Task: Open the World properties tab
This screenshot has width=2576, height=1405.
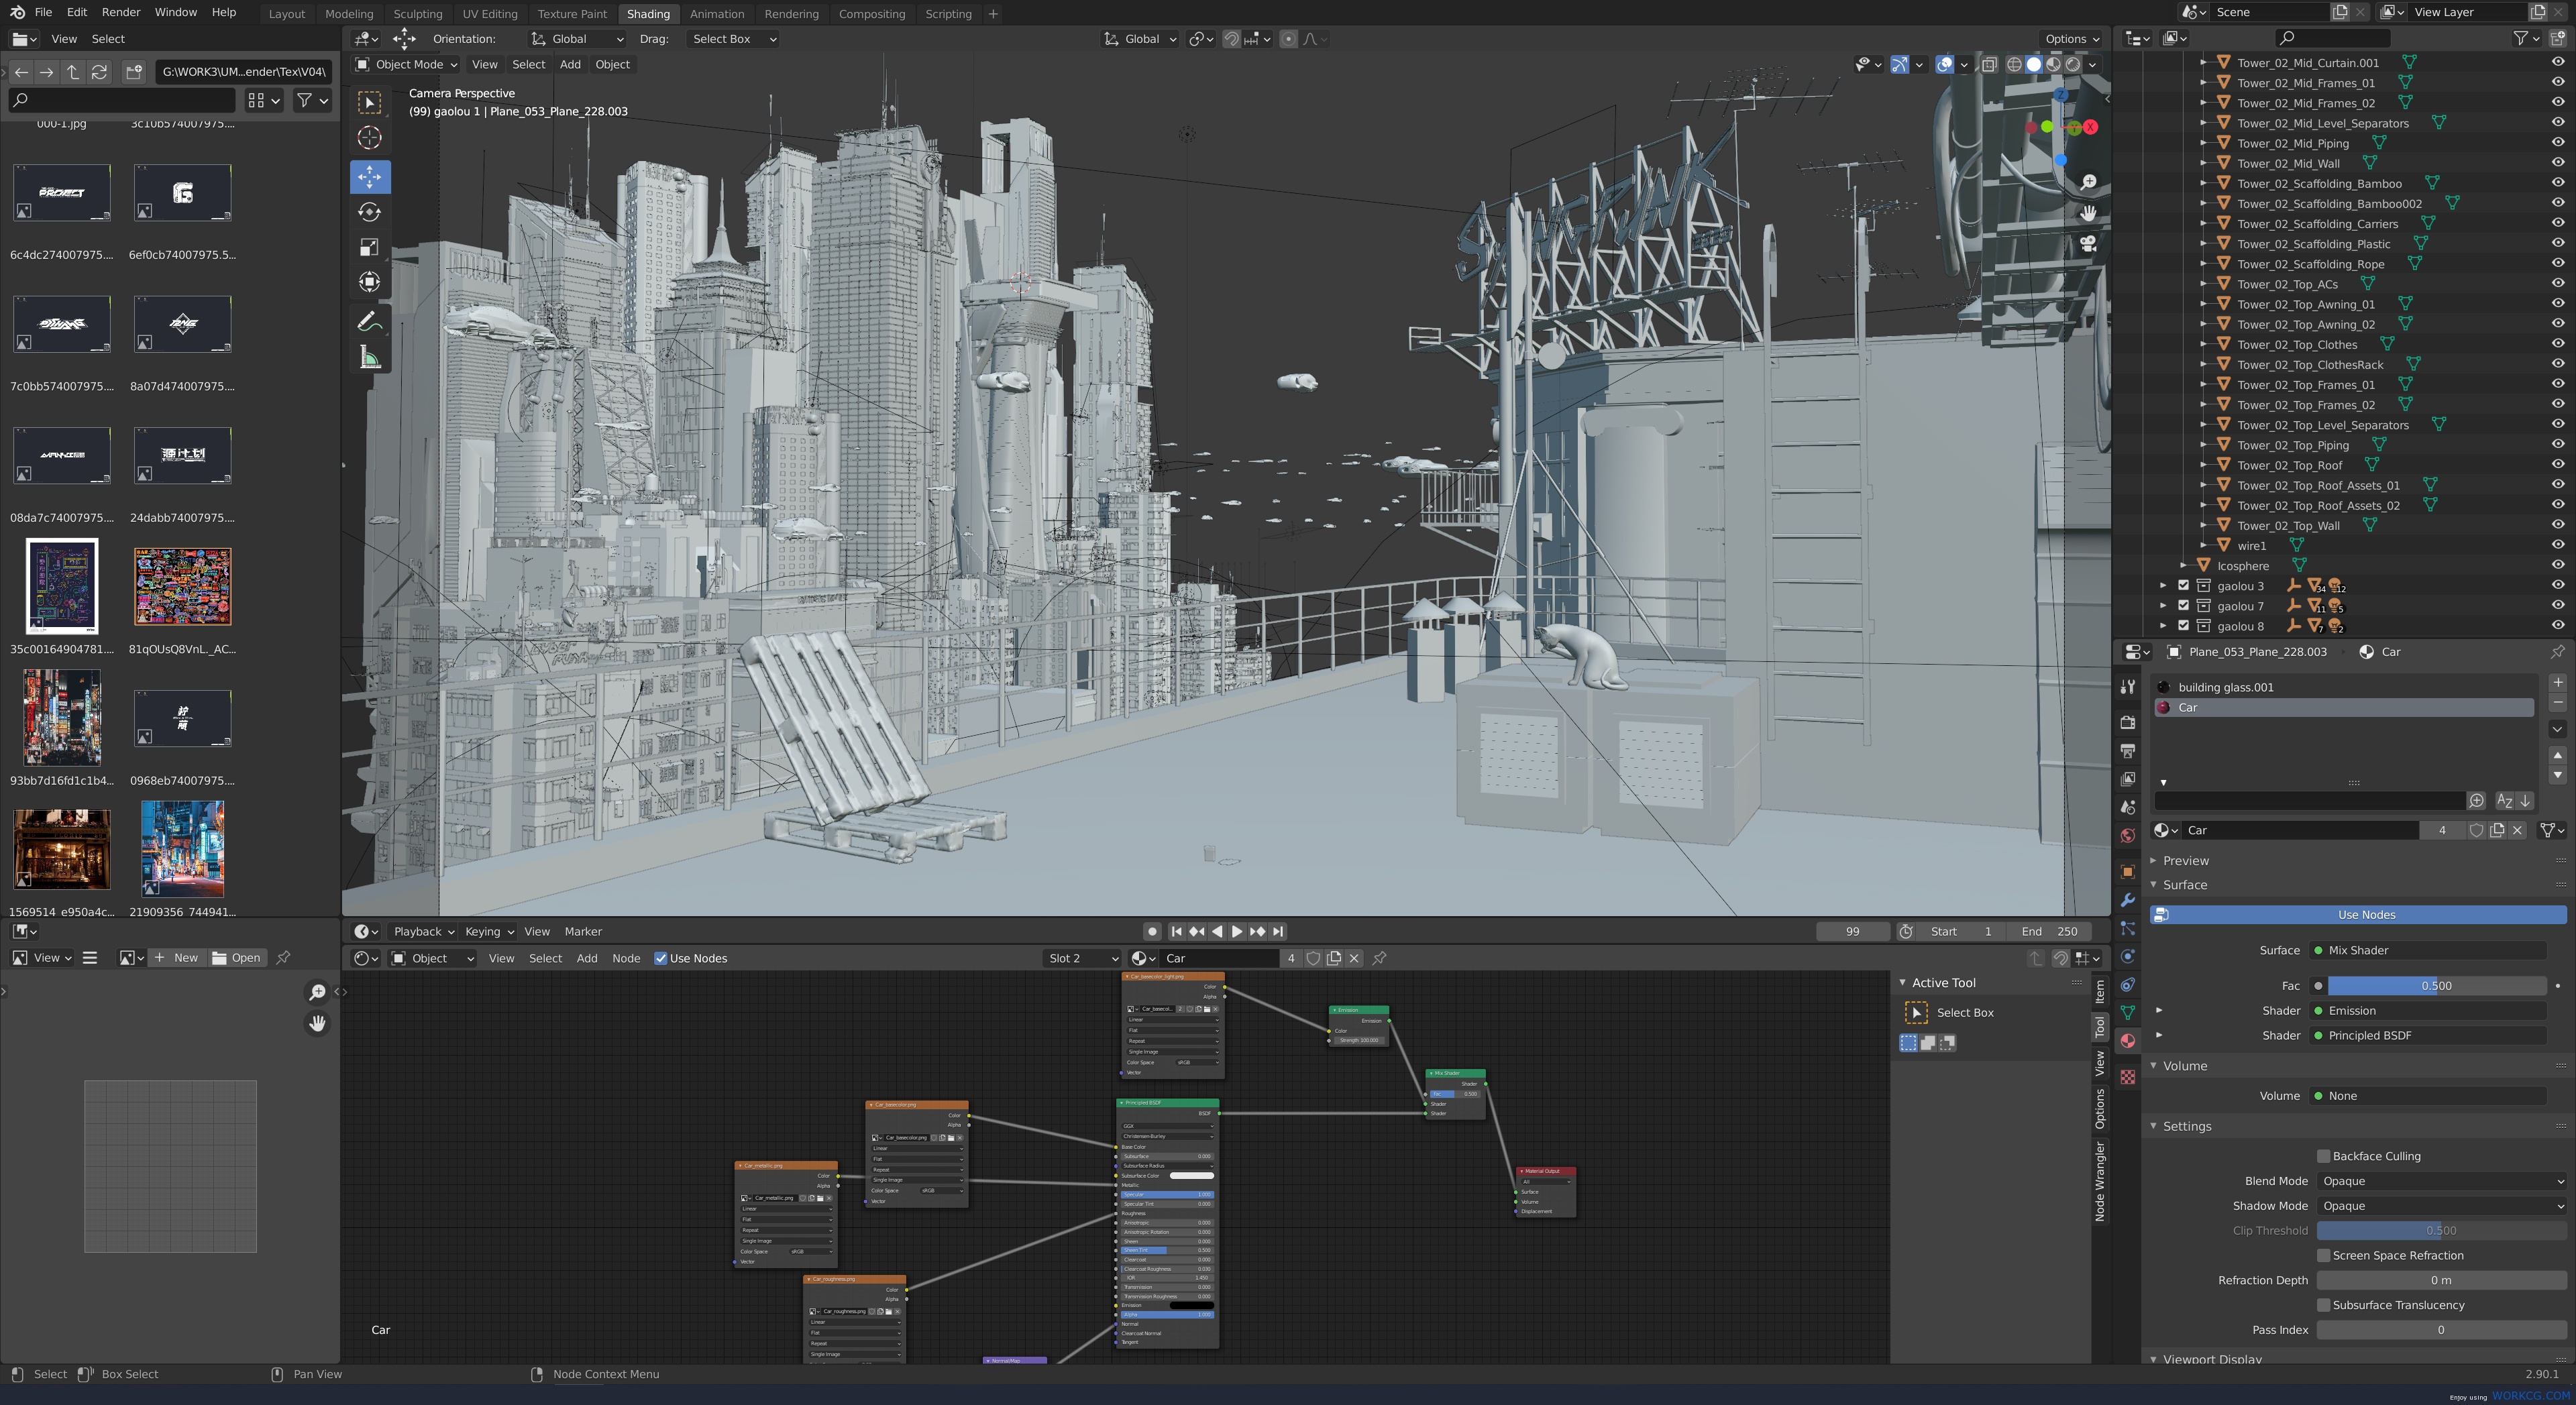Action: 2128,836
